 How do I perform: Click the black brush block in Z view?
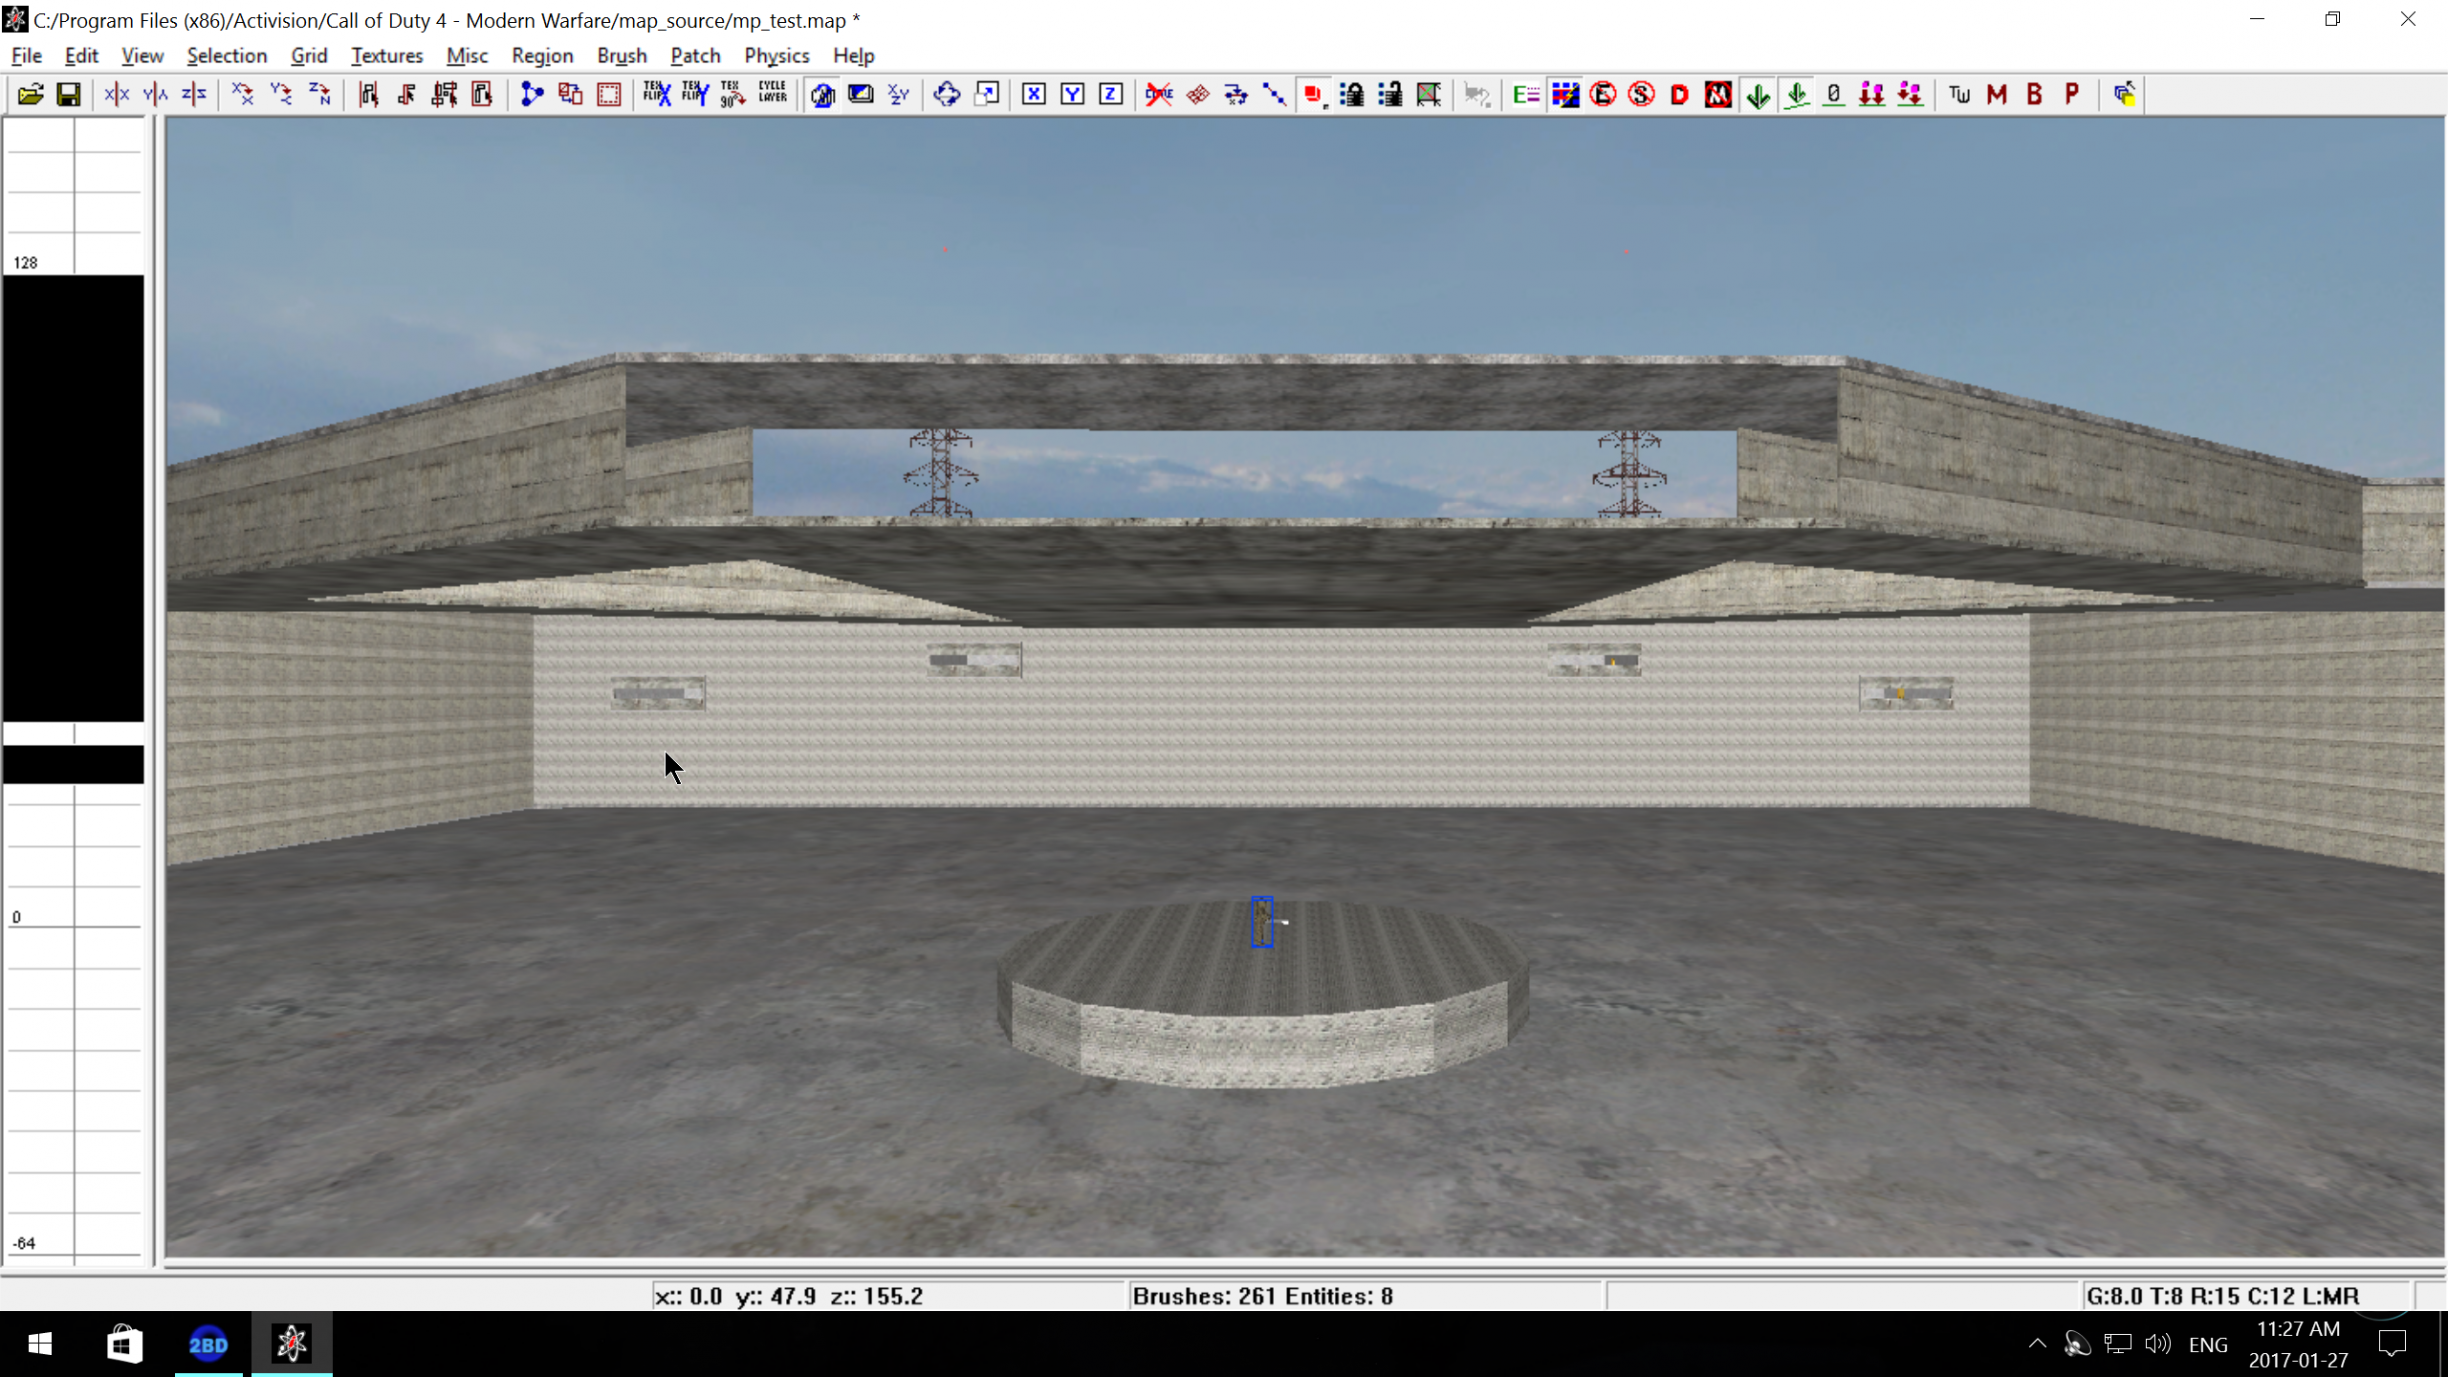(x=73, y=498)
